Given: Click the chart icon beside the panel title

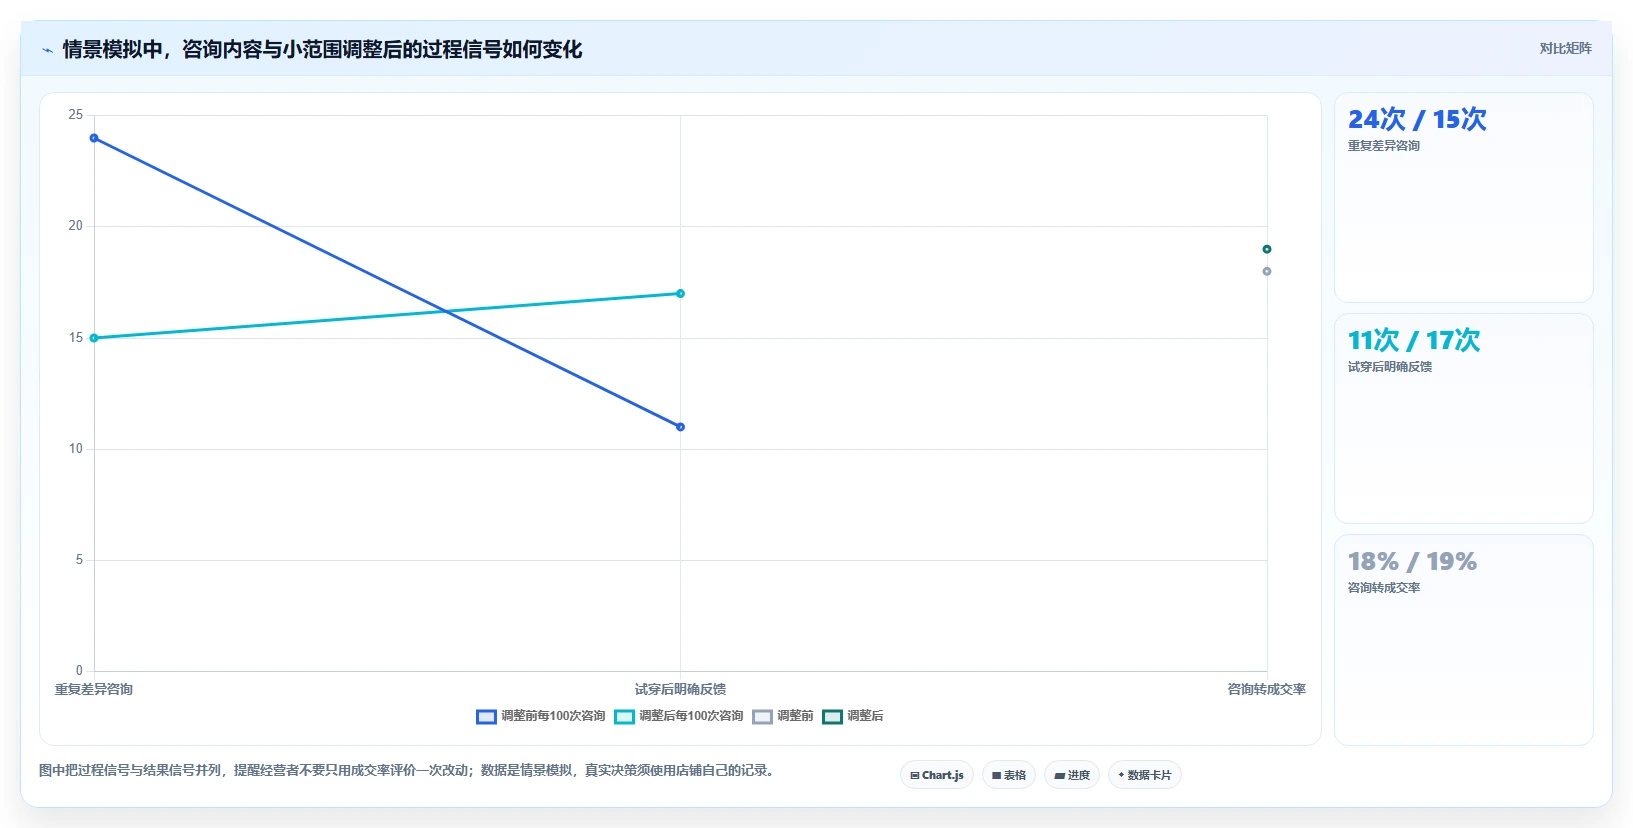Looking at the screenshot, I should pyautogui.click(x=47, y=50).
